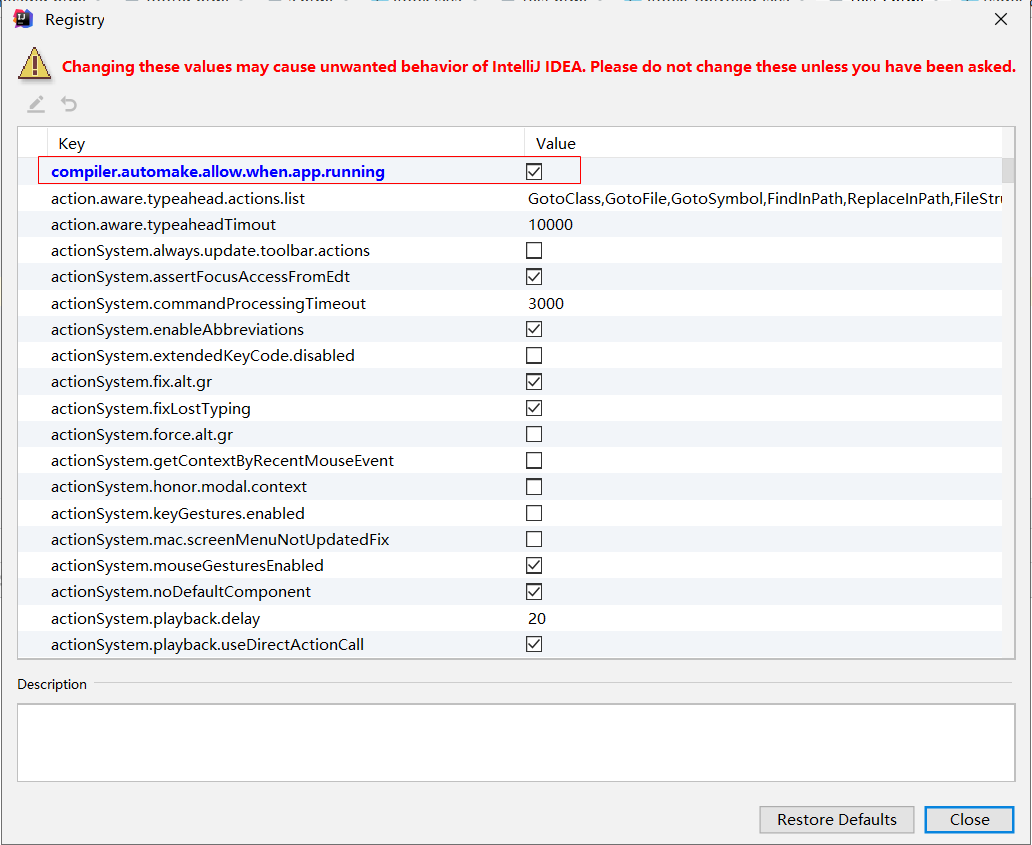Image resolution: width=1032 pixels, height=845 pixels.
Task: Select actionSystem.honor.modal.context key text
Action: (178, 487)
